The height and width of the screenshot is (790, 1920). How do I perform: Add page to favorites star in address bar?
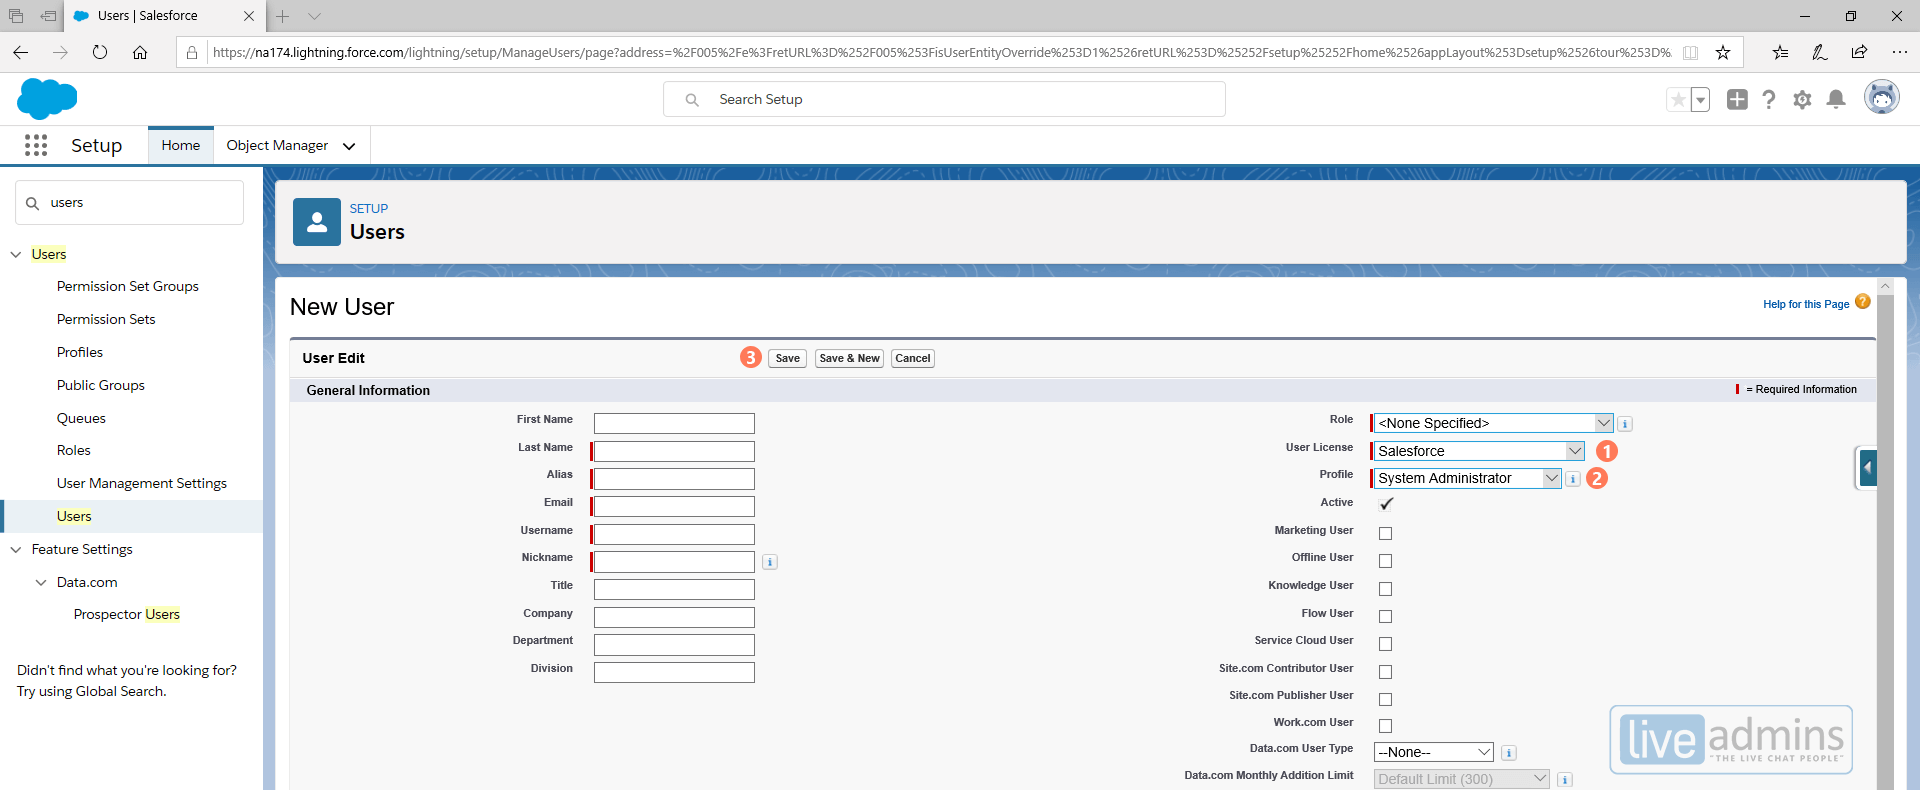tap(1723, 52)
